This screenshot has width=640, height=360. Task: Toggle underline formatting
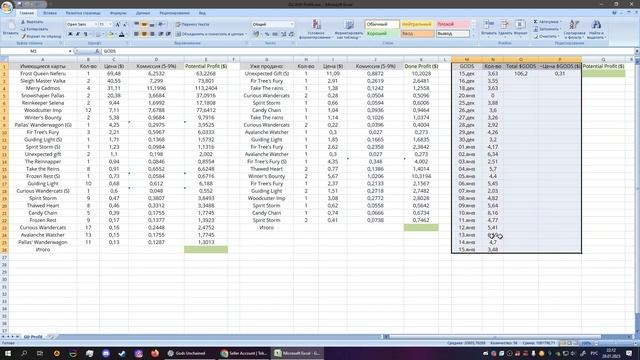(x=85, y=34)
